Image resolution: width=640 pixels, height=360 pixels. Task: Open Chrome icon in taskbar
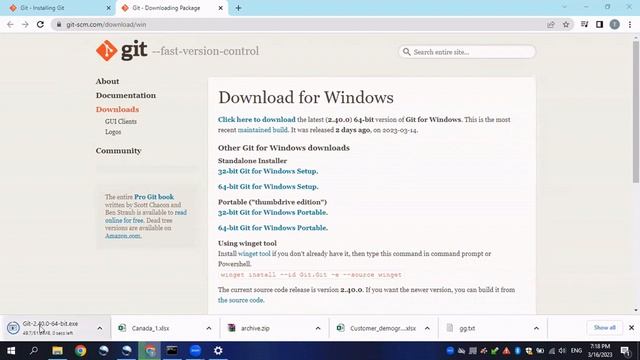point(80,351)
